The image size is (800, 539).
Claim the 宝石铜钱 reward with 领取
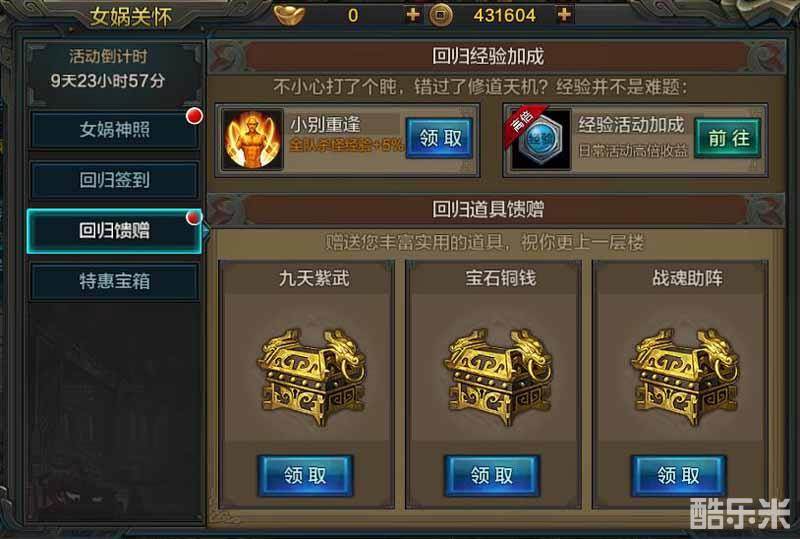[x=492, y=476]
